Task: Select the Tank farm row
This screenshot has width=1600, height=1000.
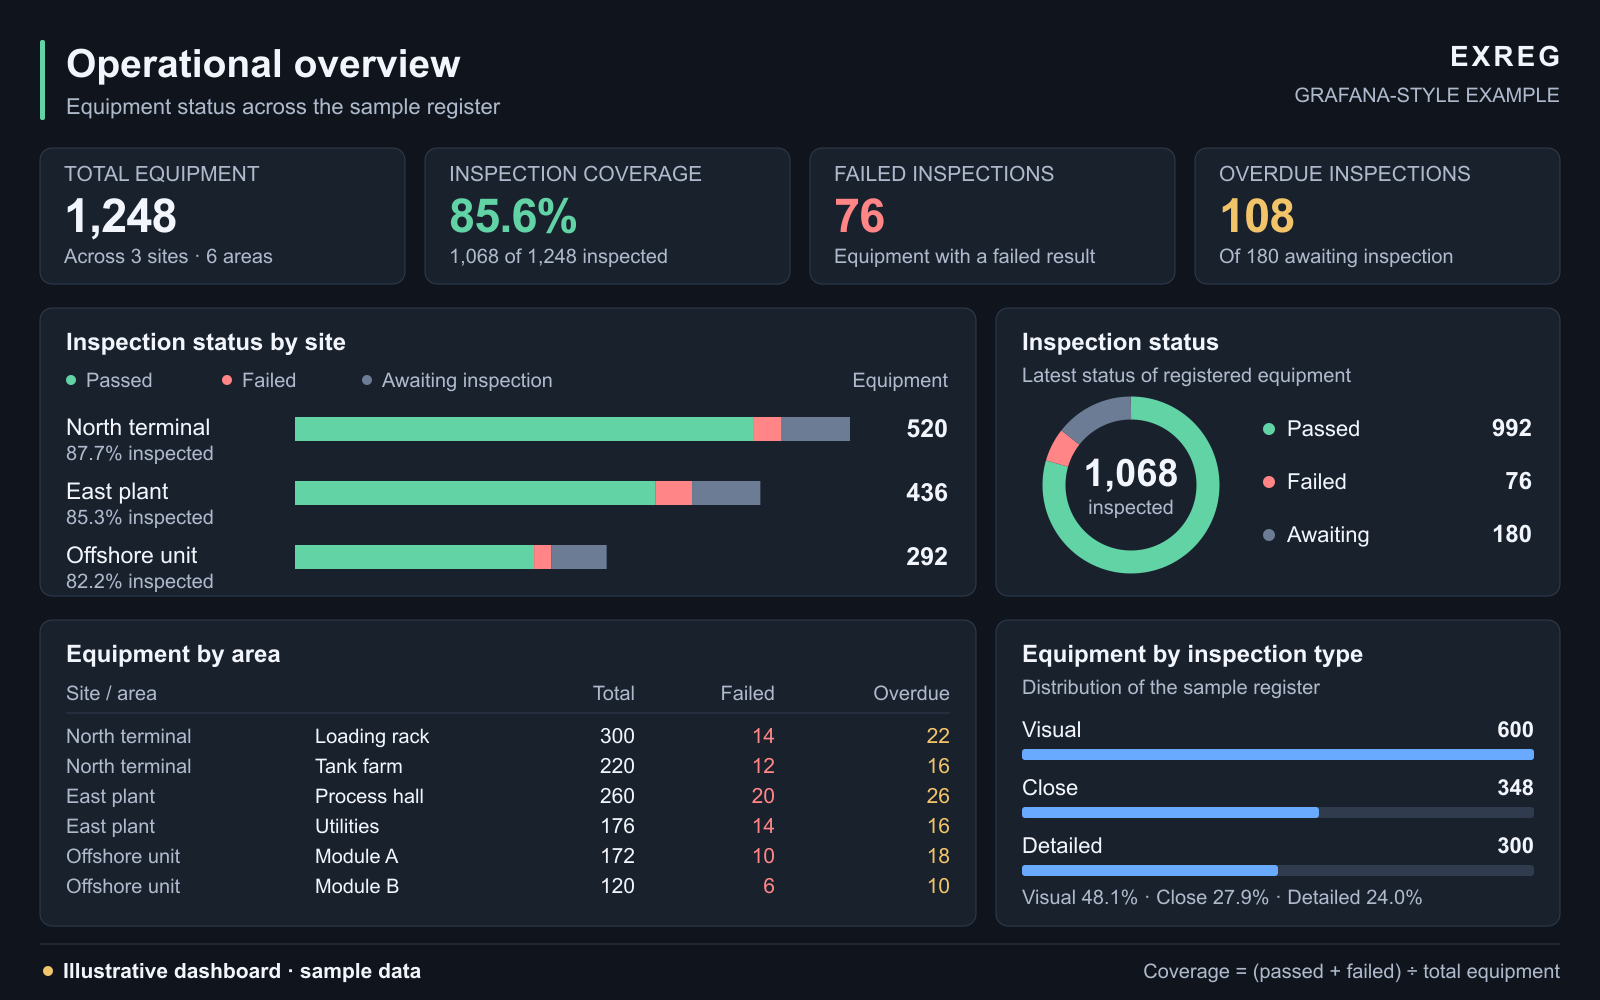Action: tap(508, 766)
